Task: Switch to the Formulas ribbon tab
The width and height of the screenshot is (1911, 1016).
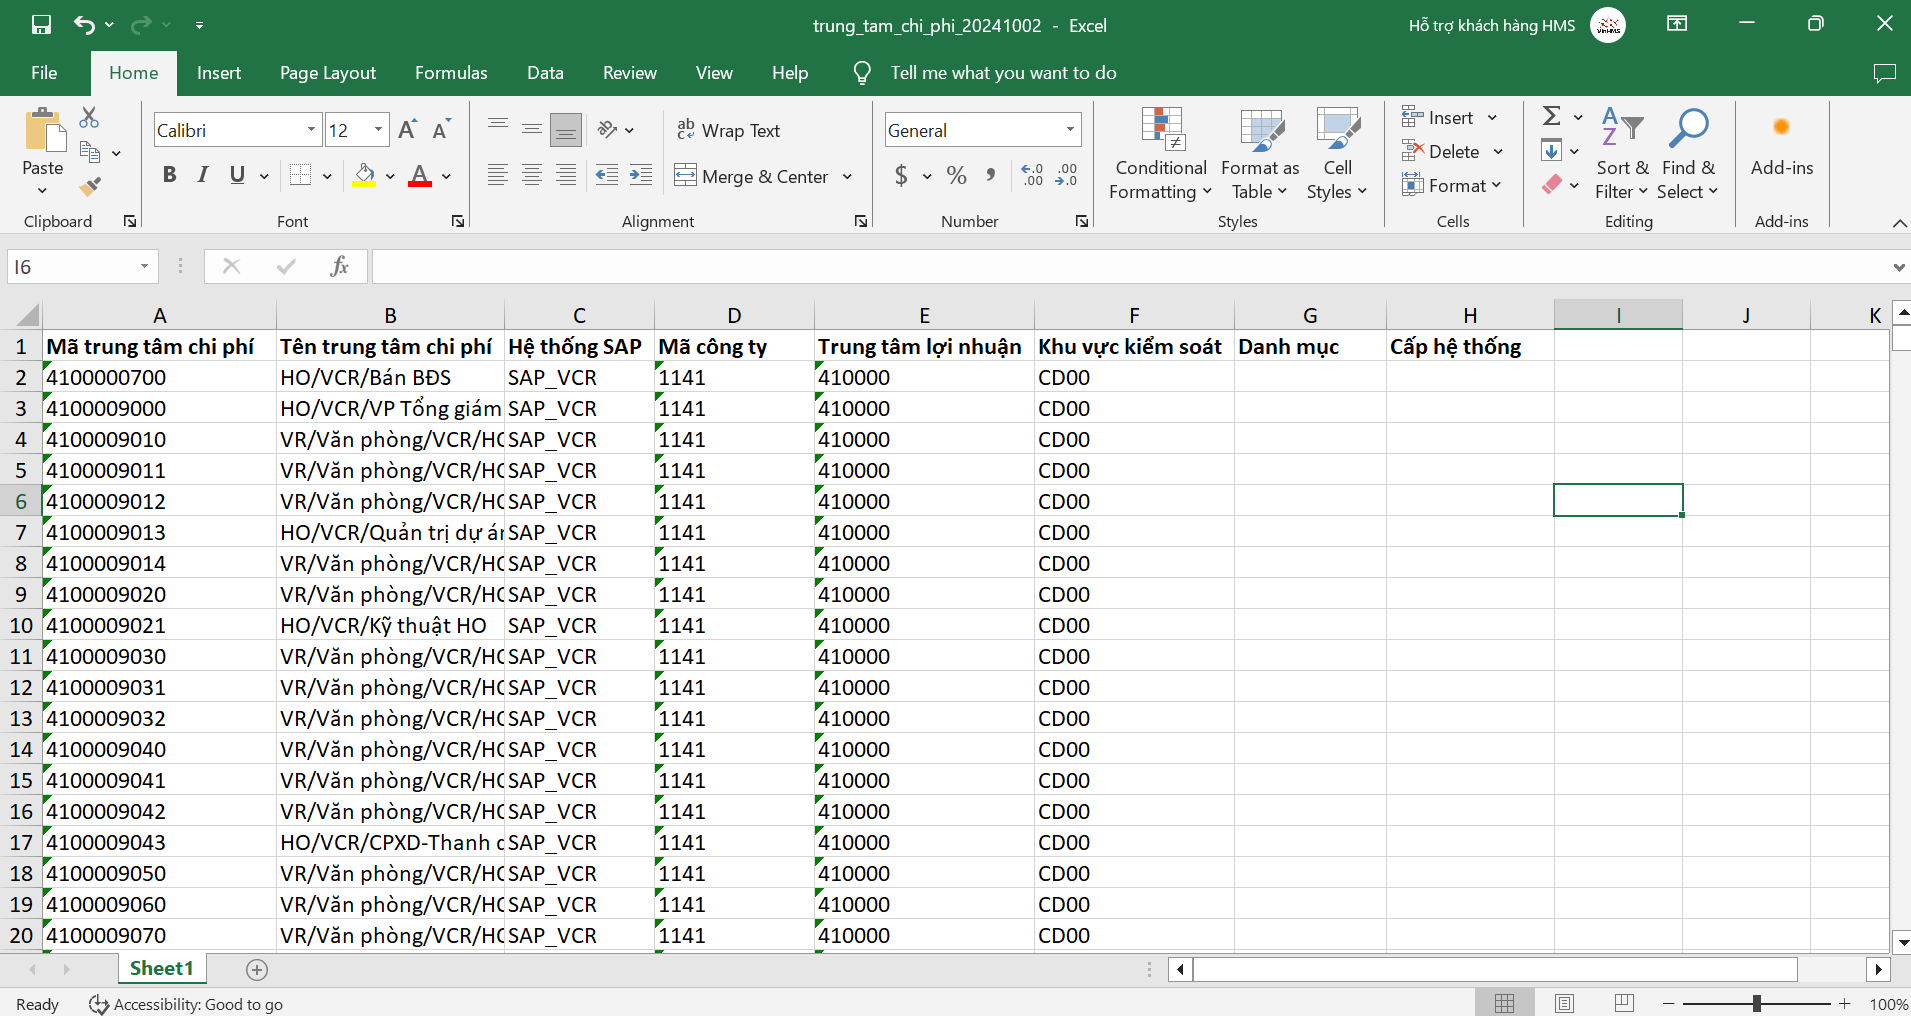Action: click(x=451, y=73)
